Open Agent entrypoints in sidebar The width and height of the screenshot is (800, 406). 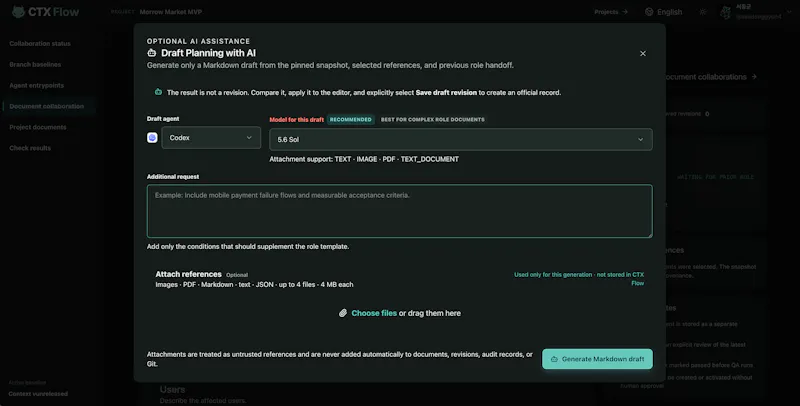coord(36,85)
